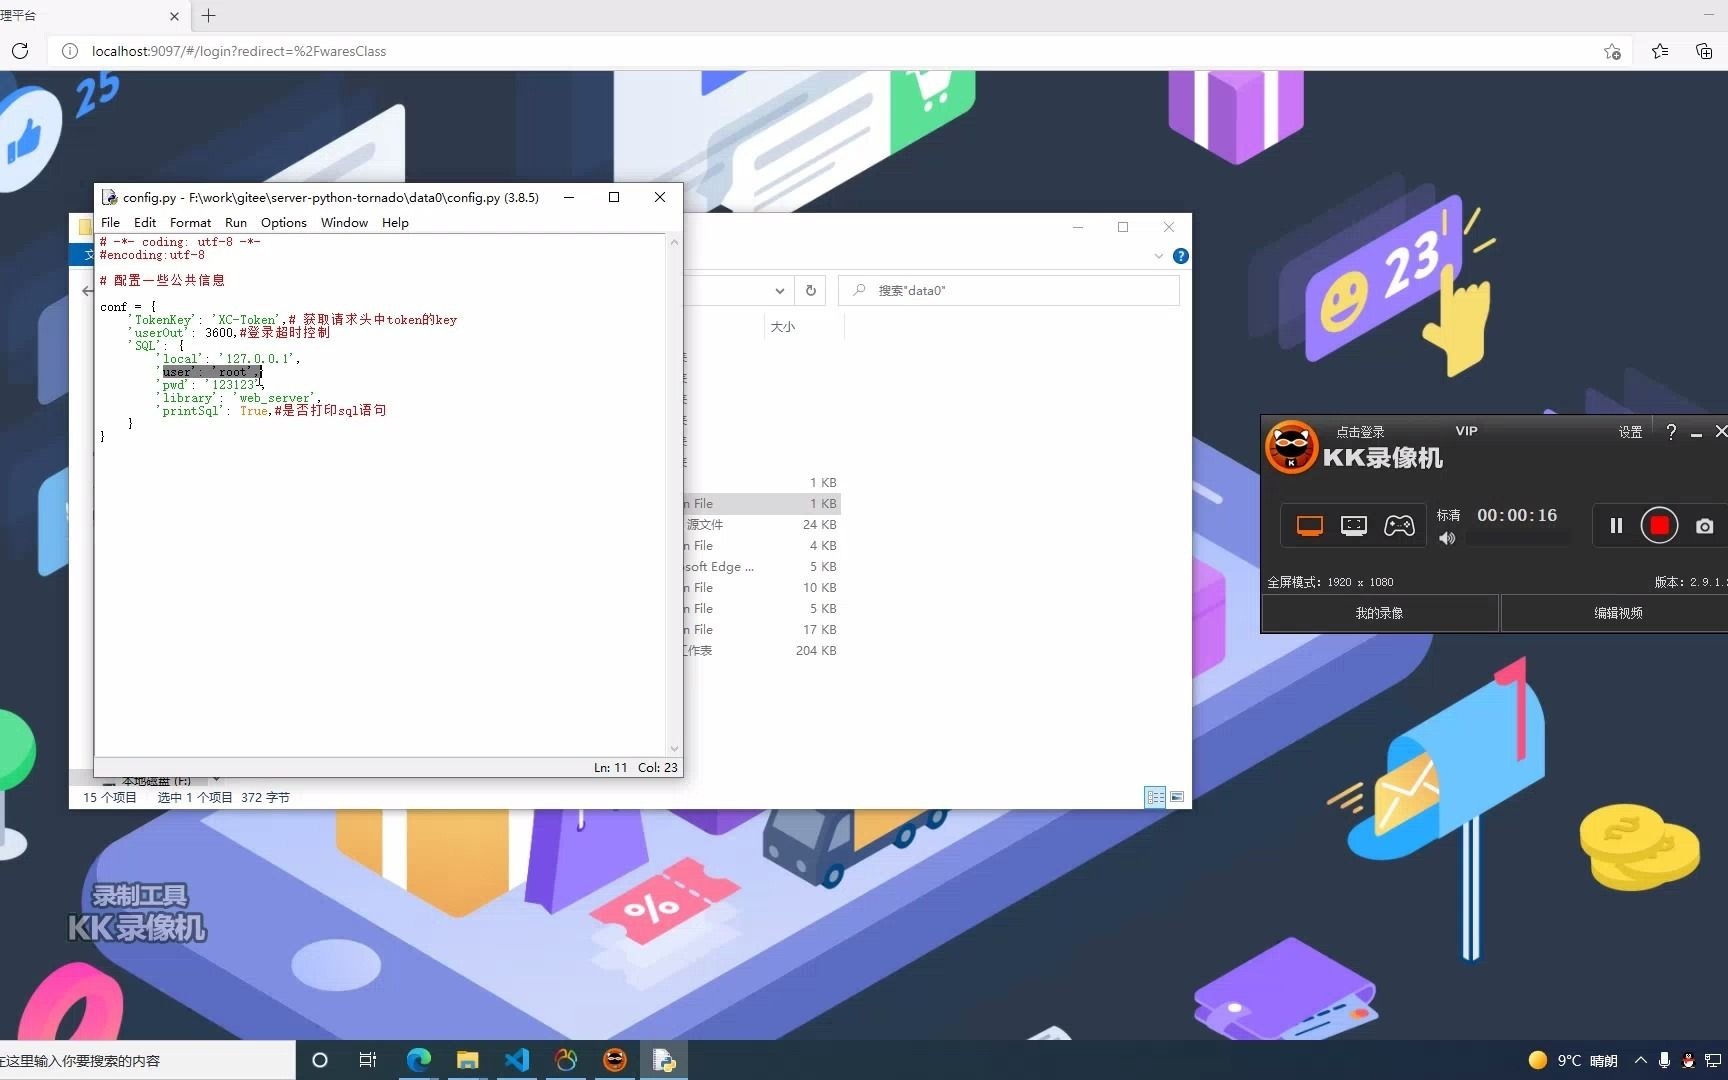Viewport: 1728px width, 1080px height.
Task: Click the 'TokenKey' config line
Action: [x=292, y=320]
